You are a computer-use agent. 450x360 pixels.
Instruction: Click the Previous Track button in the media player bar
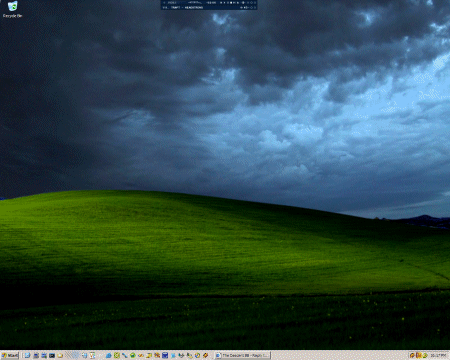pyautogui.click(x=221, y=3)
